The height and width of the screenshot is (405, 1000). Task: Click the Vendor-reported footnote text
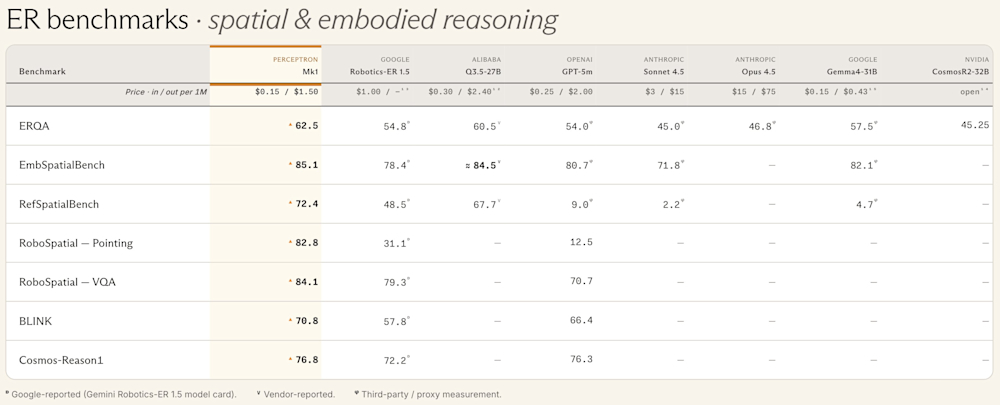(x=295, y=394)
